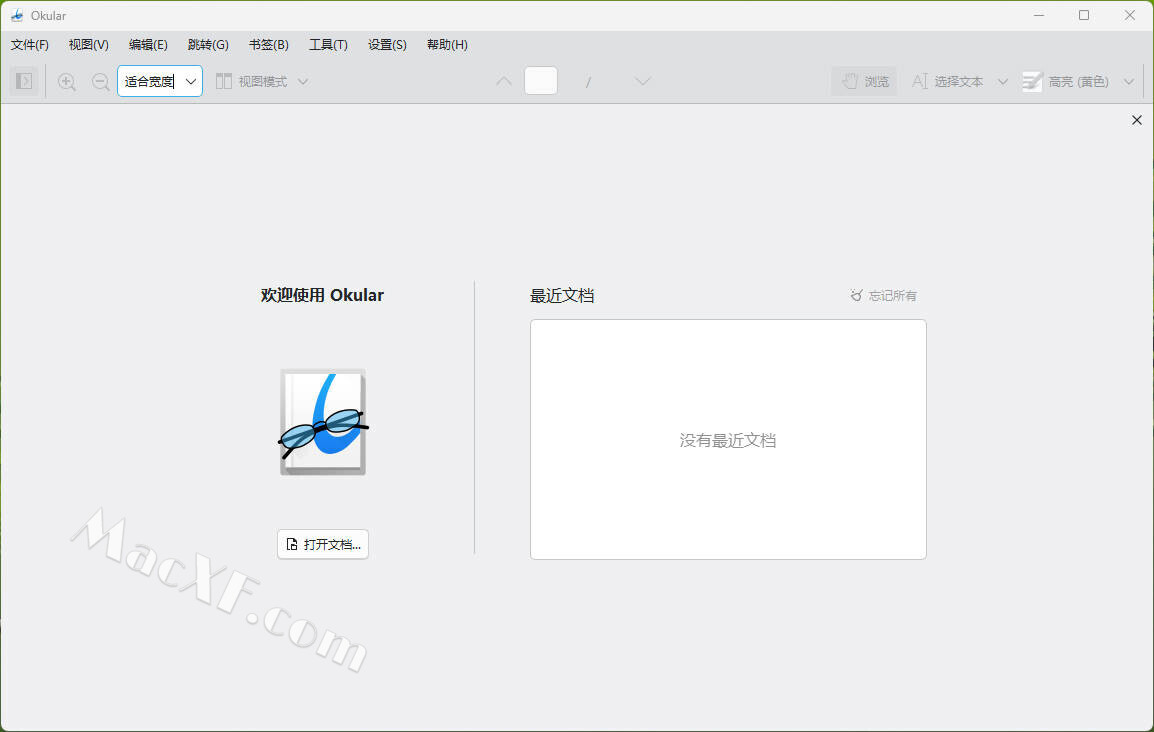Click the Okular logo with glasses
Viewport: 1154px width, 732px height.
pyautogui.click(x=323, y=422)
